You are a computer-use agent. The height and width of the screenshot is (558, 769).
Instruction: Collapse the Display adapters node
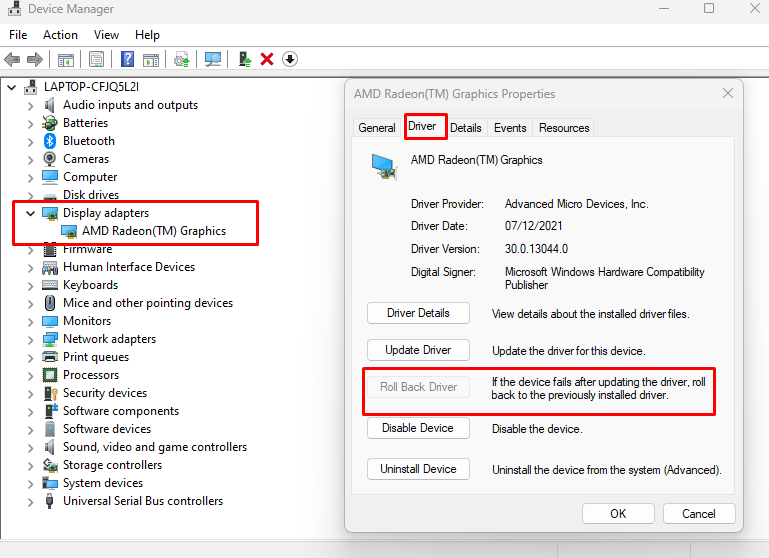(x=30, y=213)
